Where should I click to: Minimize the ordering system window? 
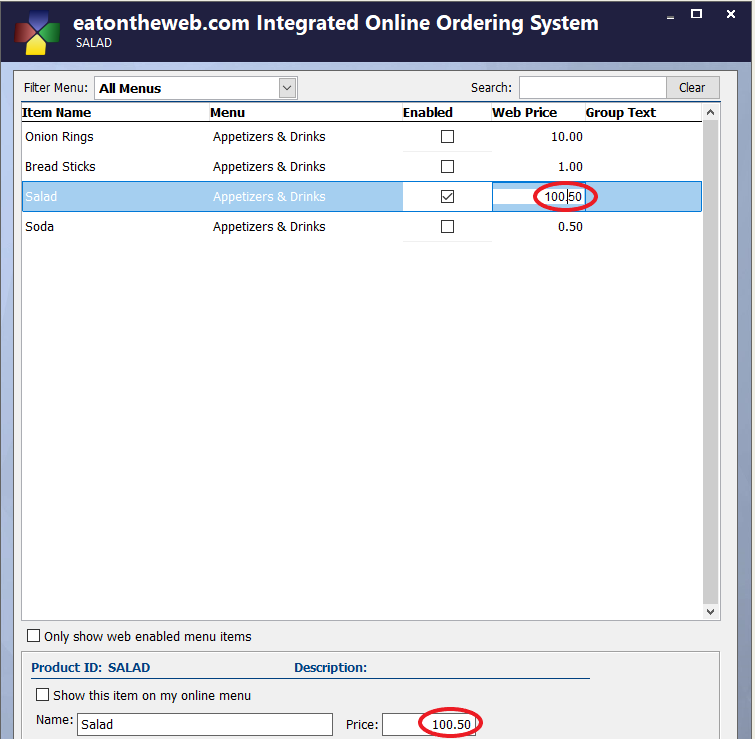670,16
